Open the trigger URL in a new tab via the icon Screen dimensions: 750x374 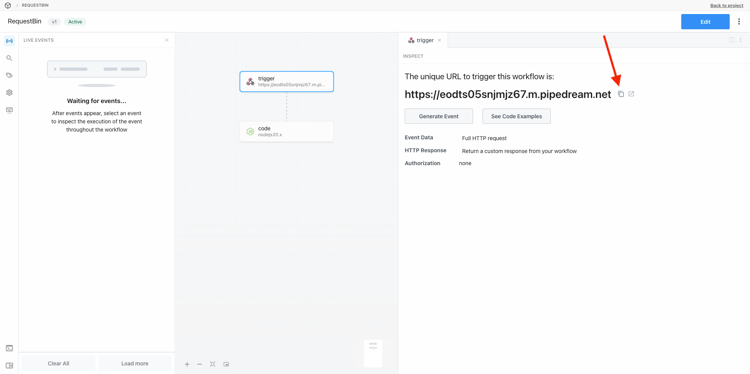631,94
